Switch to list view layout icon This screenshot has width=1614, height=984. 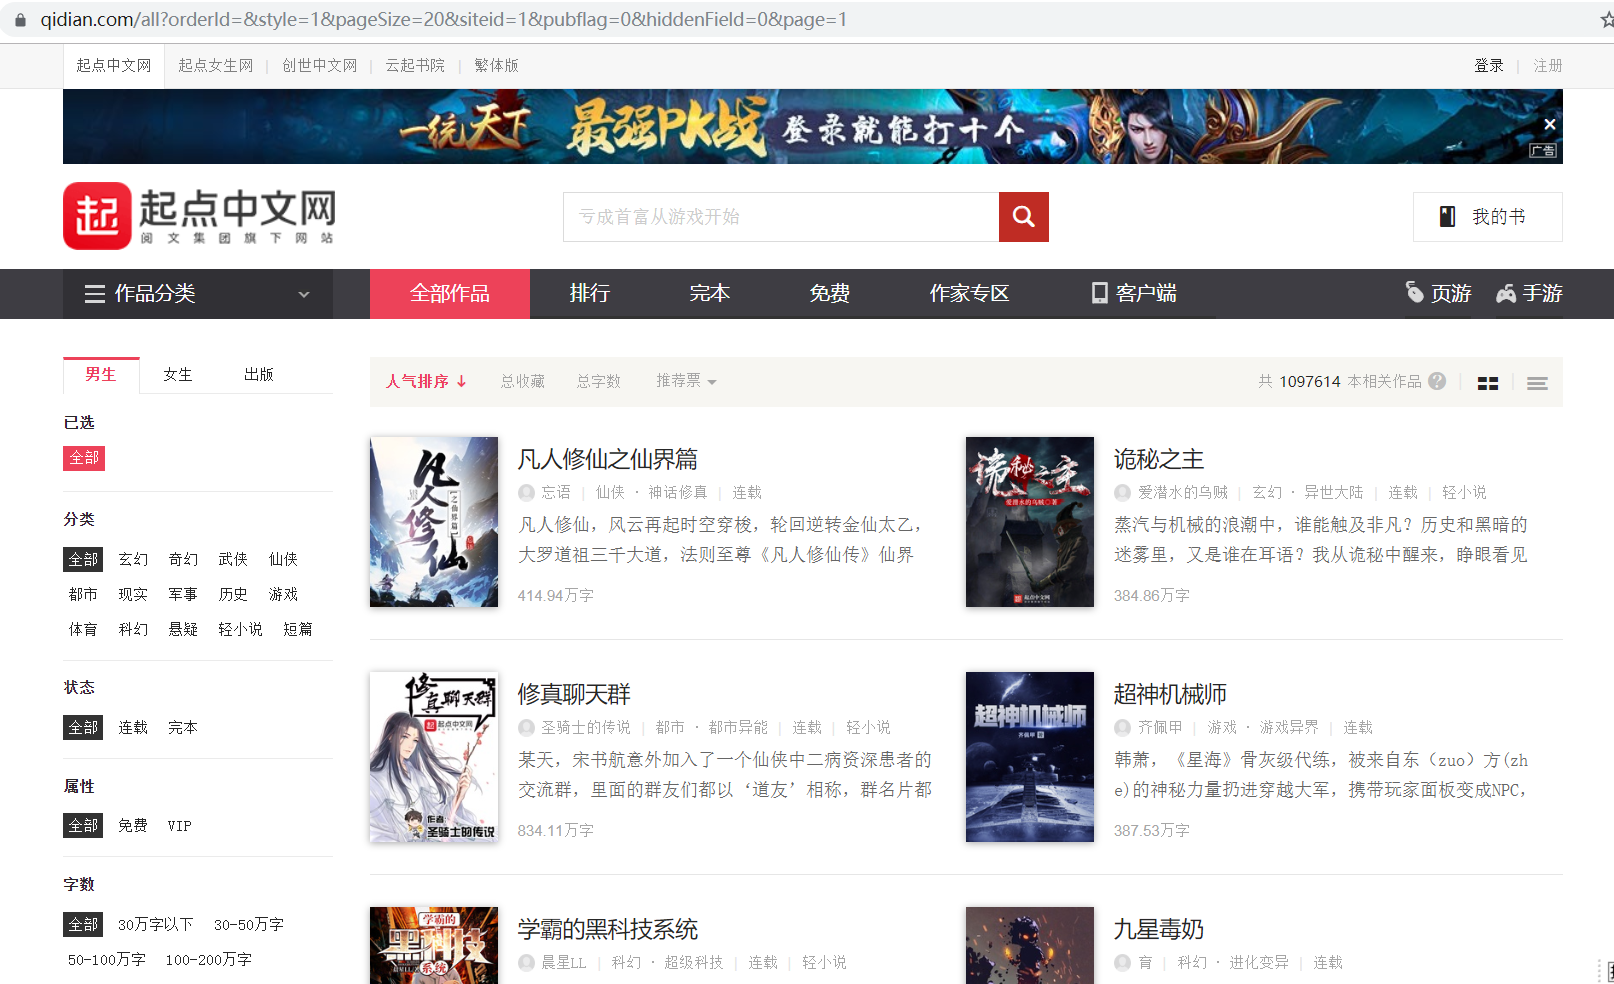tap(1537, 383)
